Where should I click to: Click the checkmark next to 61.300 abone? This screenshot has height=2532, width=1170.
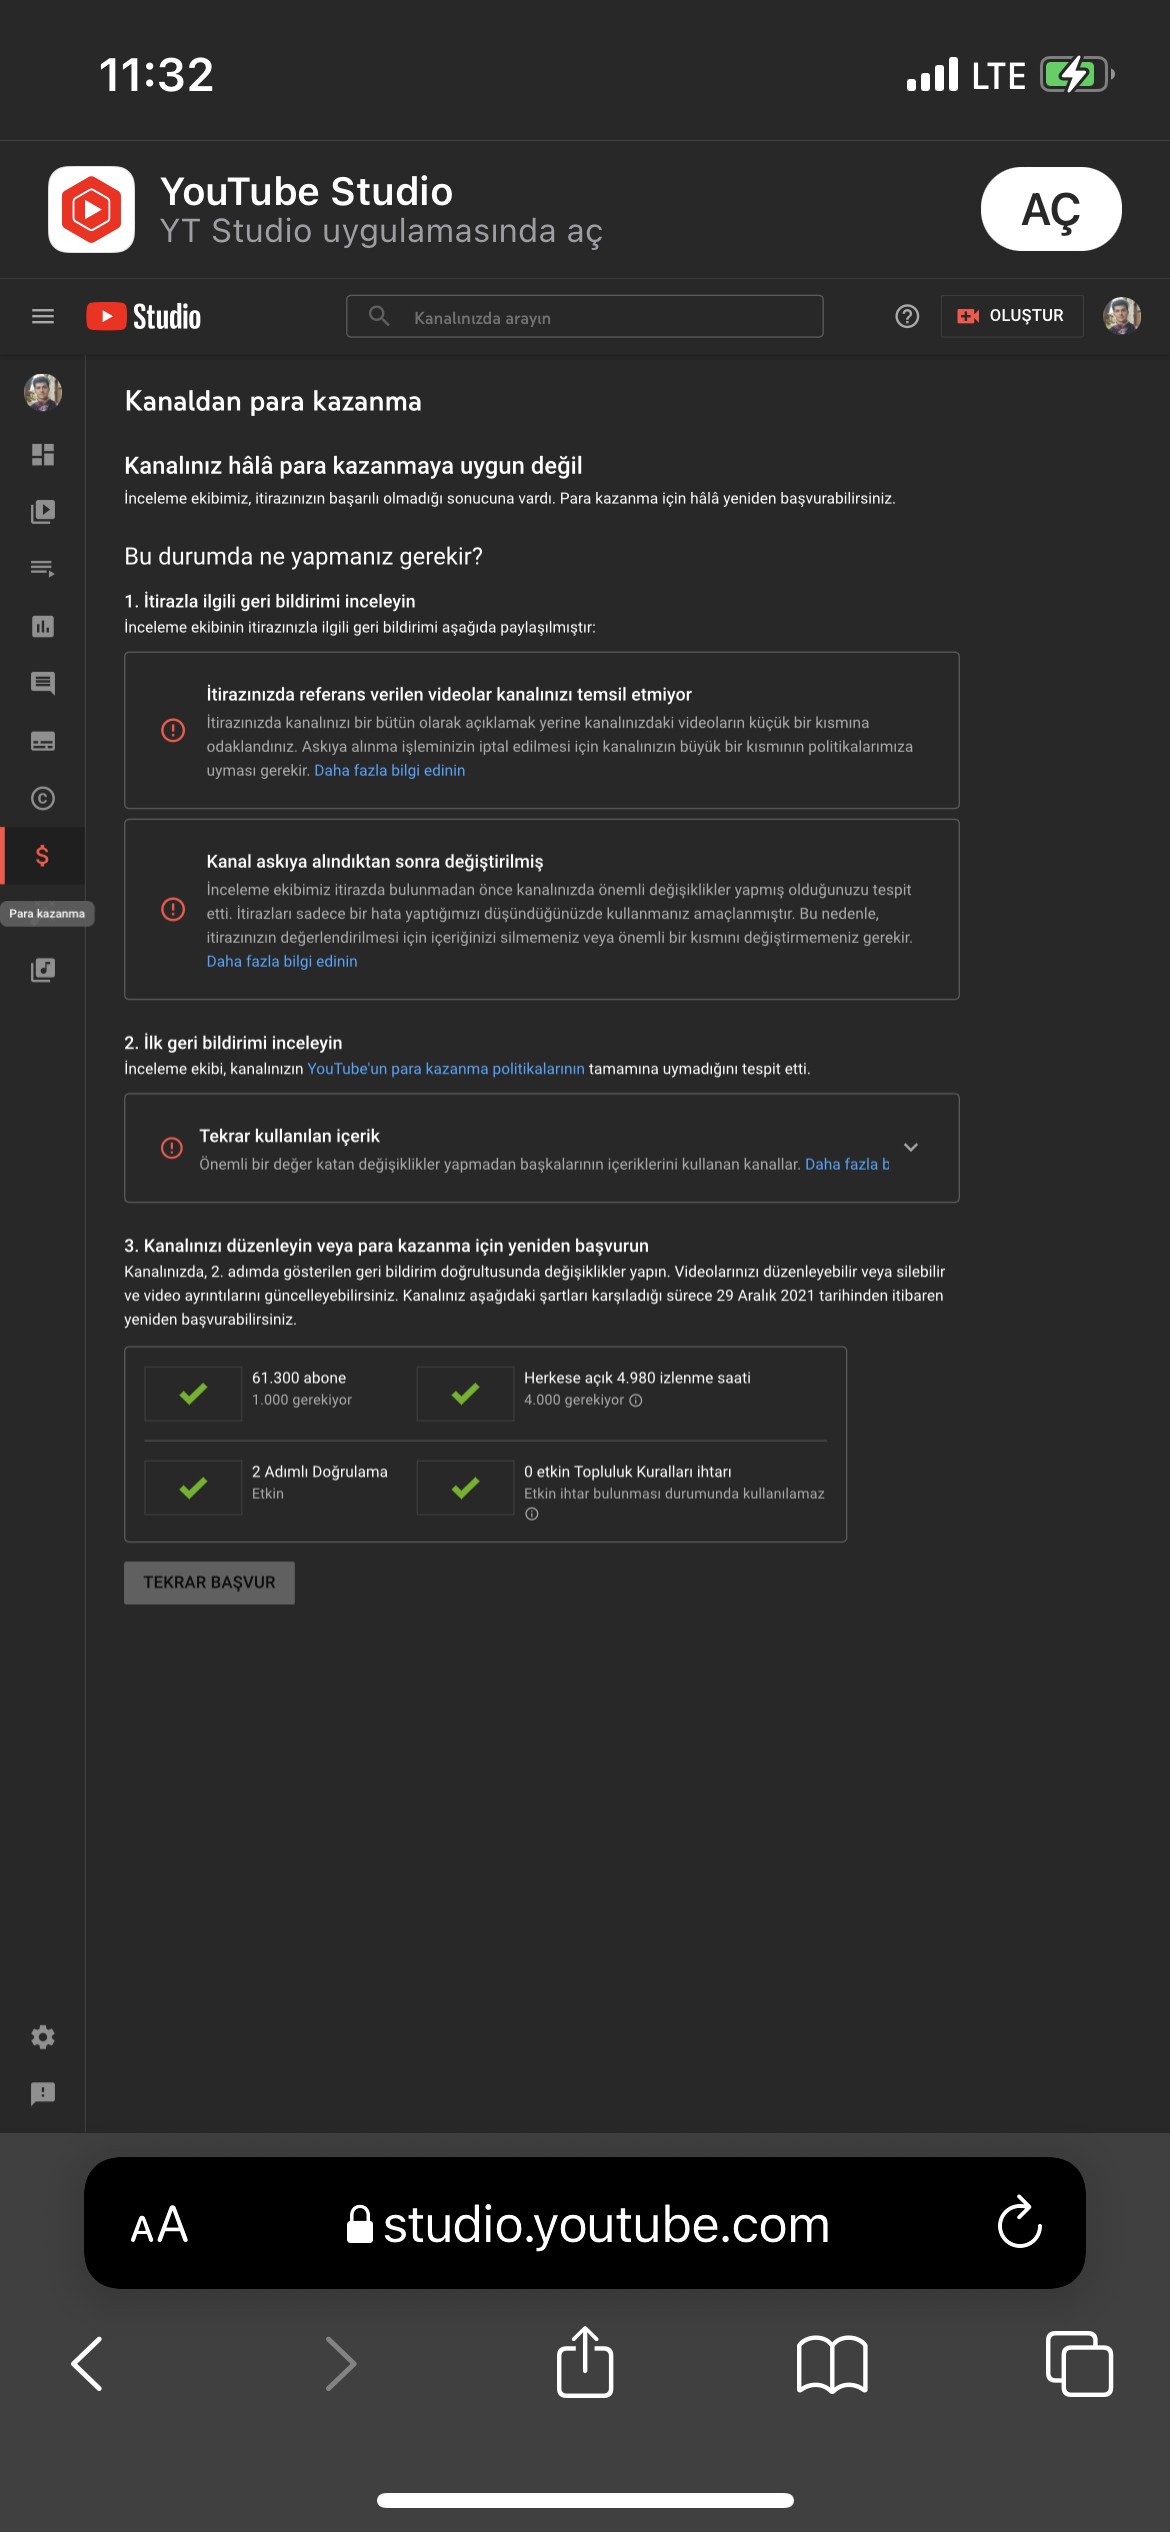(x=193, y=1393)
